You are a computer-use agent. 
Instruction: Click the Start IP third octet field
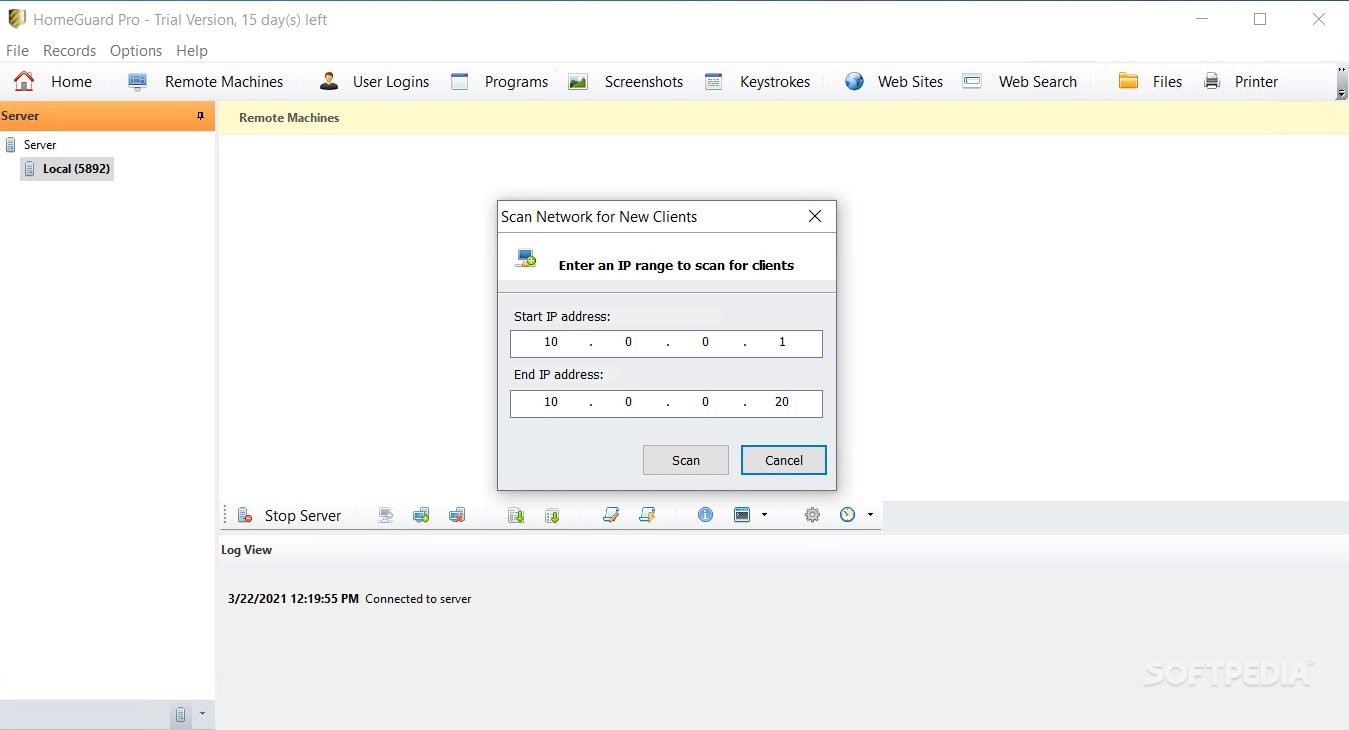point(705,342)
